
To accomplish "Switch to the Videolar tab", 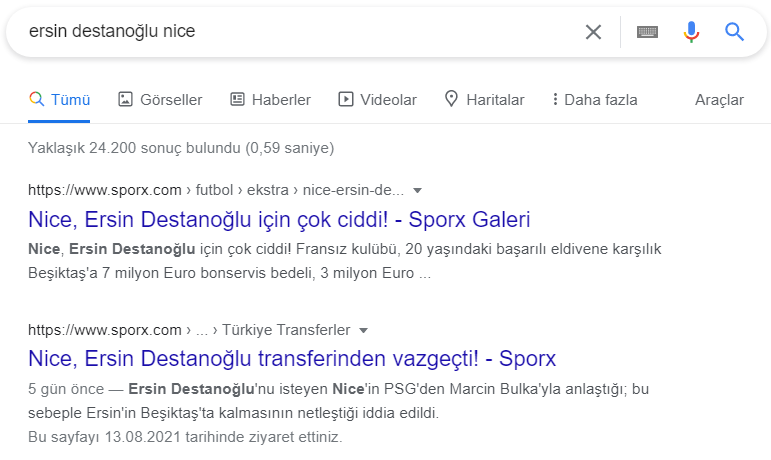I will [388, 99].
